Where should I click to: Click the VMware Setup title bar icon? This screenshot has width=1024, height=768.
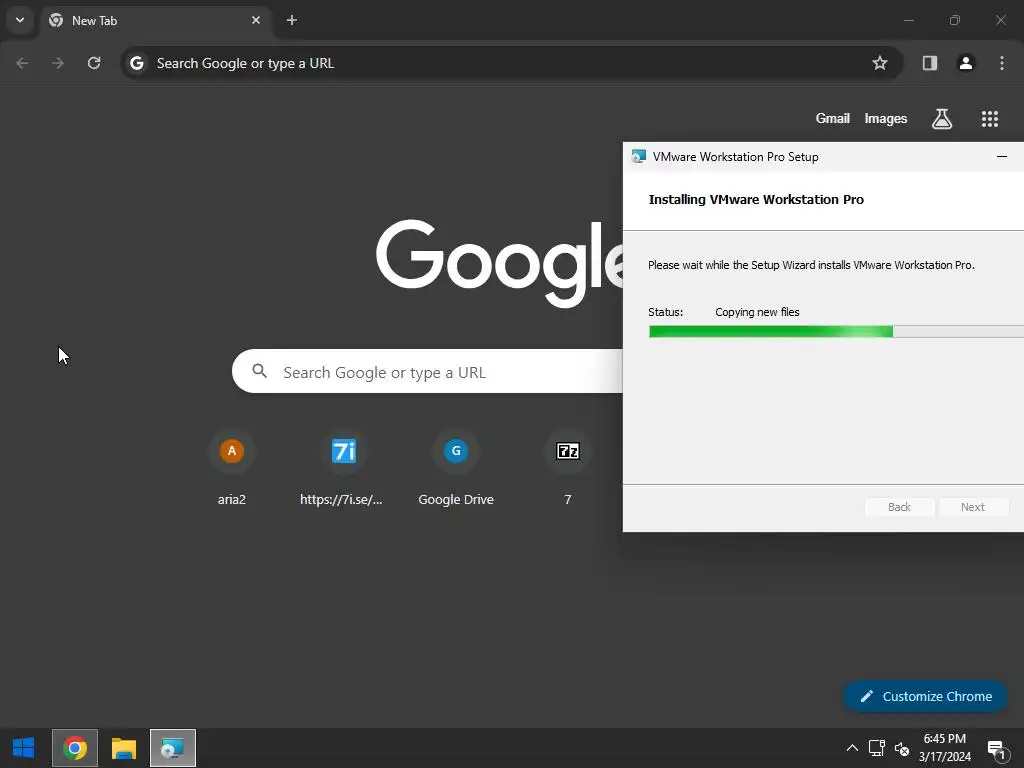pyautogui.click(x=638, y=157)
